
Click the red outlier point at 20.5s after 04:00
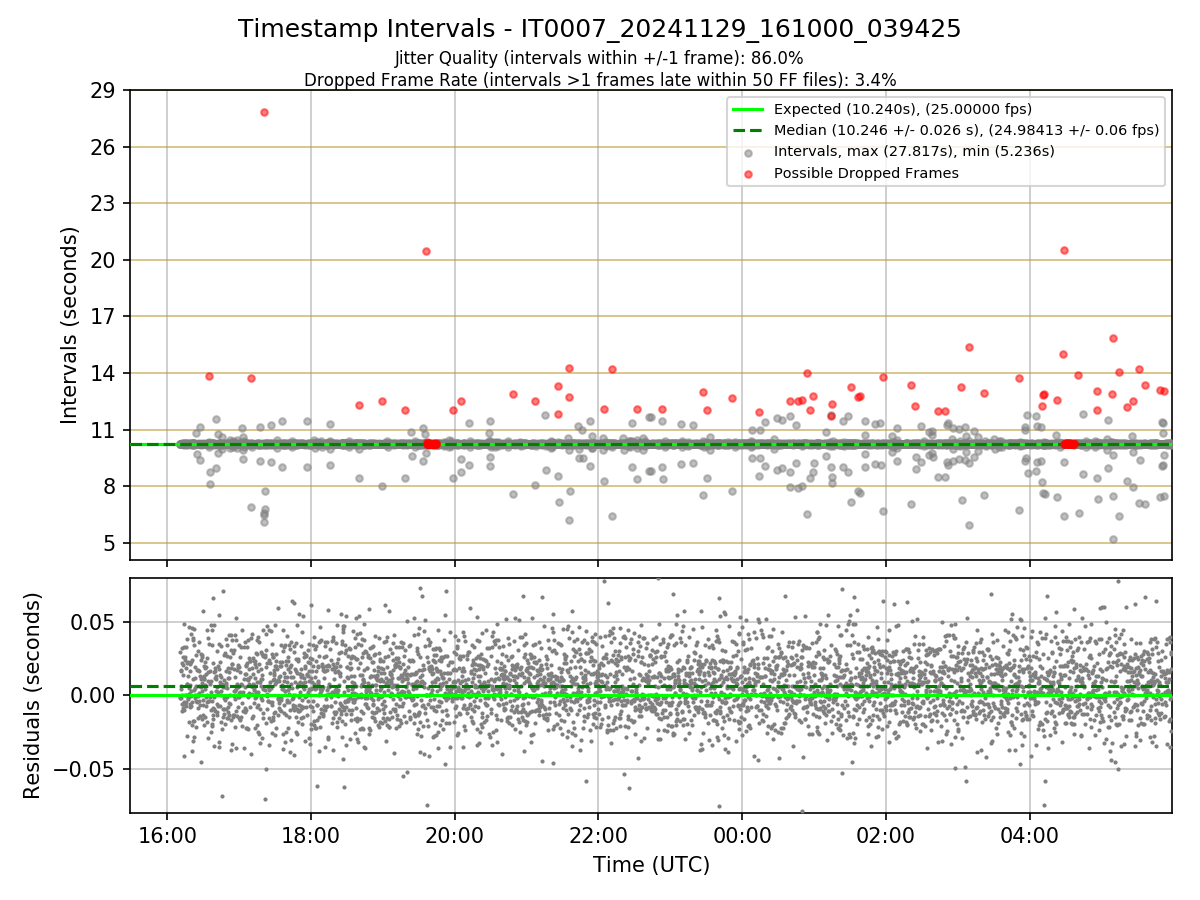click(x=1064, y=250)
